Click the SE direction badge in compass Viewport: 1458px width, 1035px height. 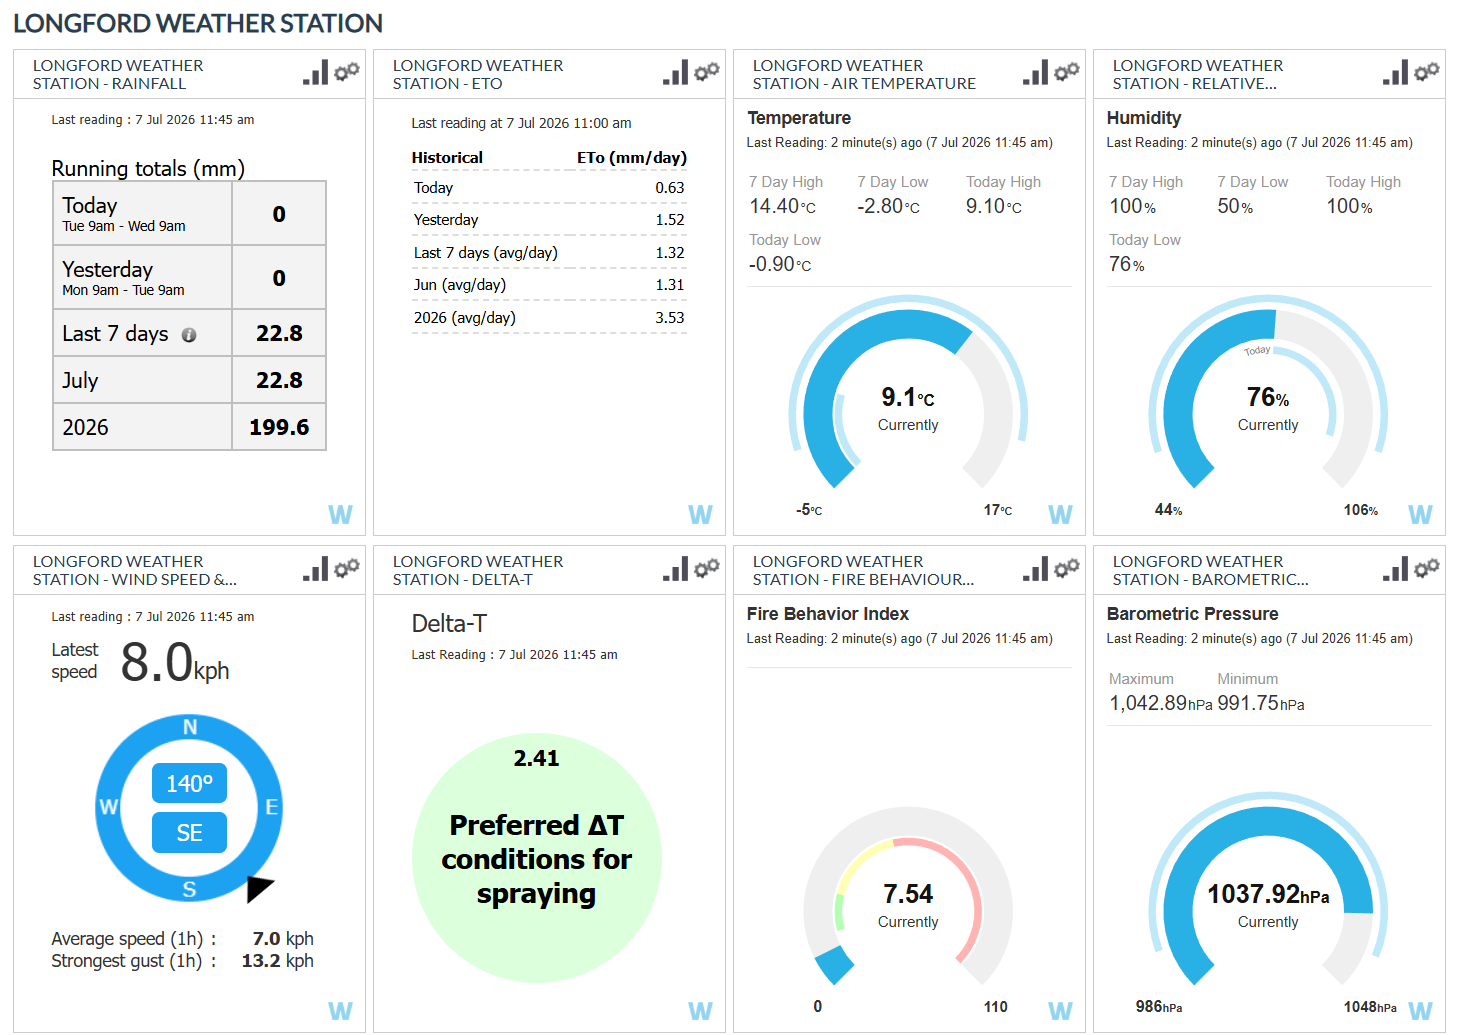(189, 832)
